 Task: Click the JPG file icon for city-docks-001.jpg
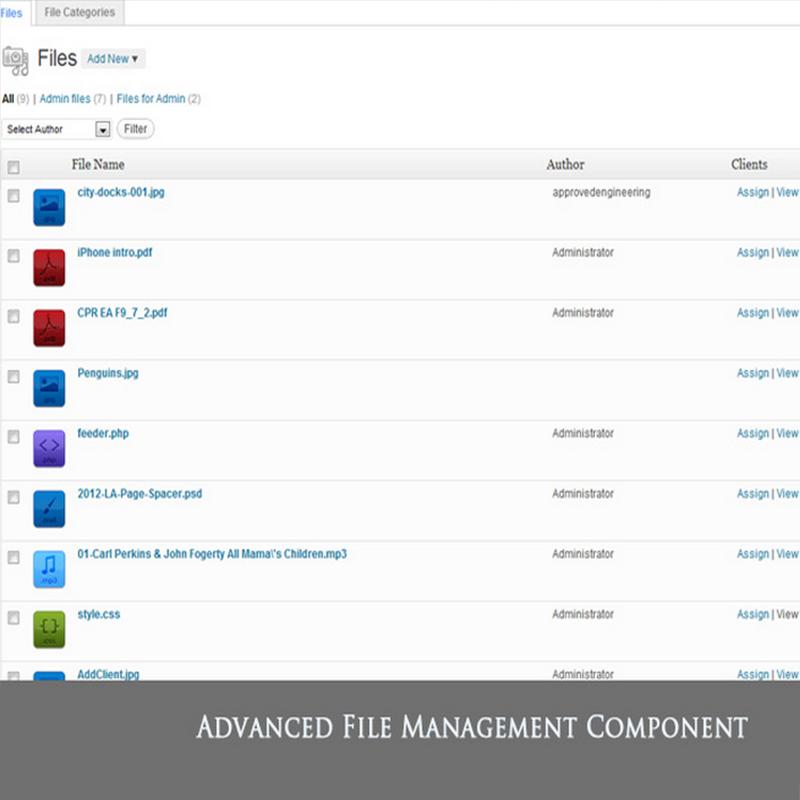click(49, 207)
